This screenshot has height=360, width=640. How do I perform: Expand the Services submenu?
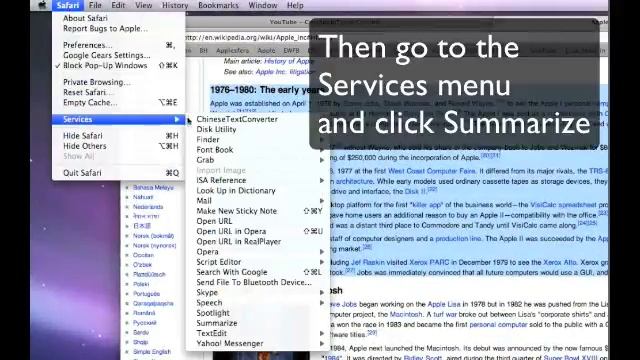pos(118,119)
